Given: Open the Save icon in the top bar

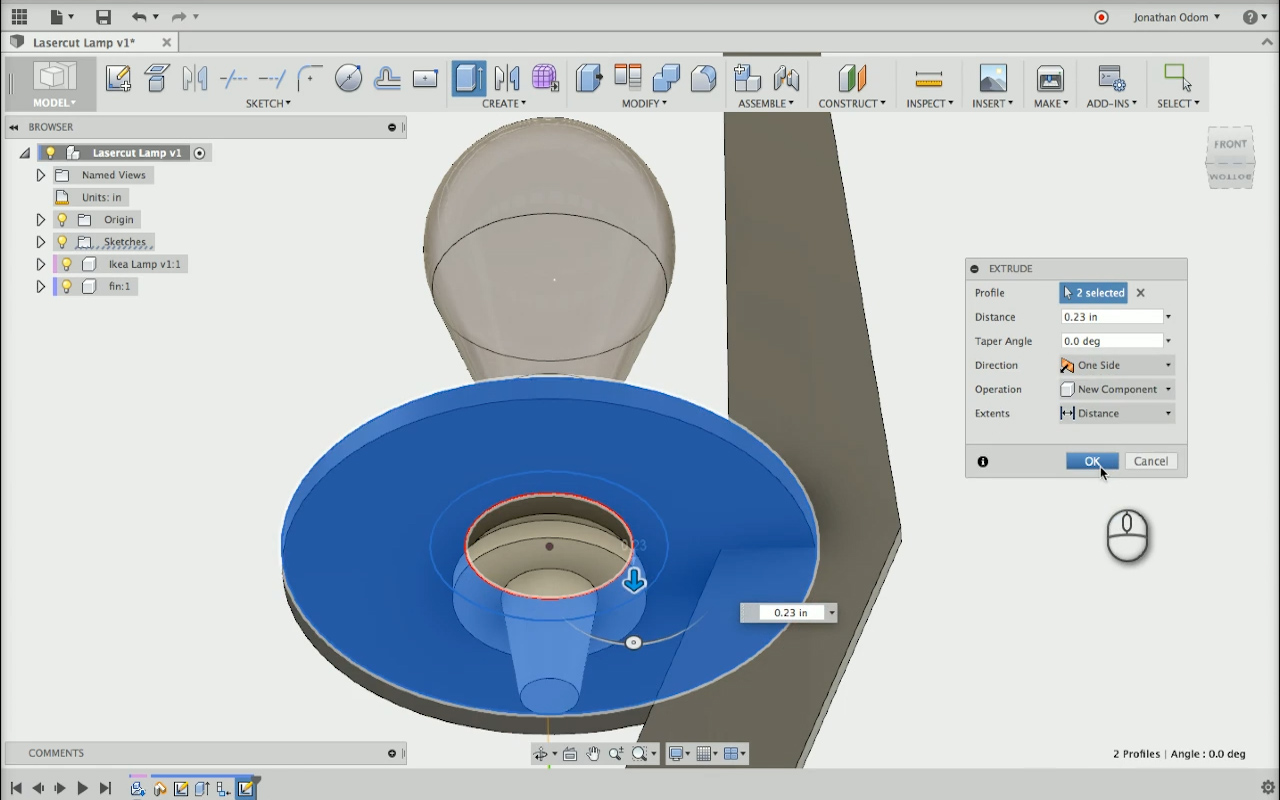Looking at the screenshot, I should click(x=103, y=17).
